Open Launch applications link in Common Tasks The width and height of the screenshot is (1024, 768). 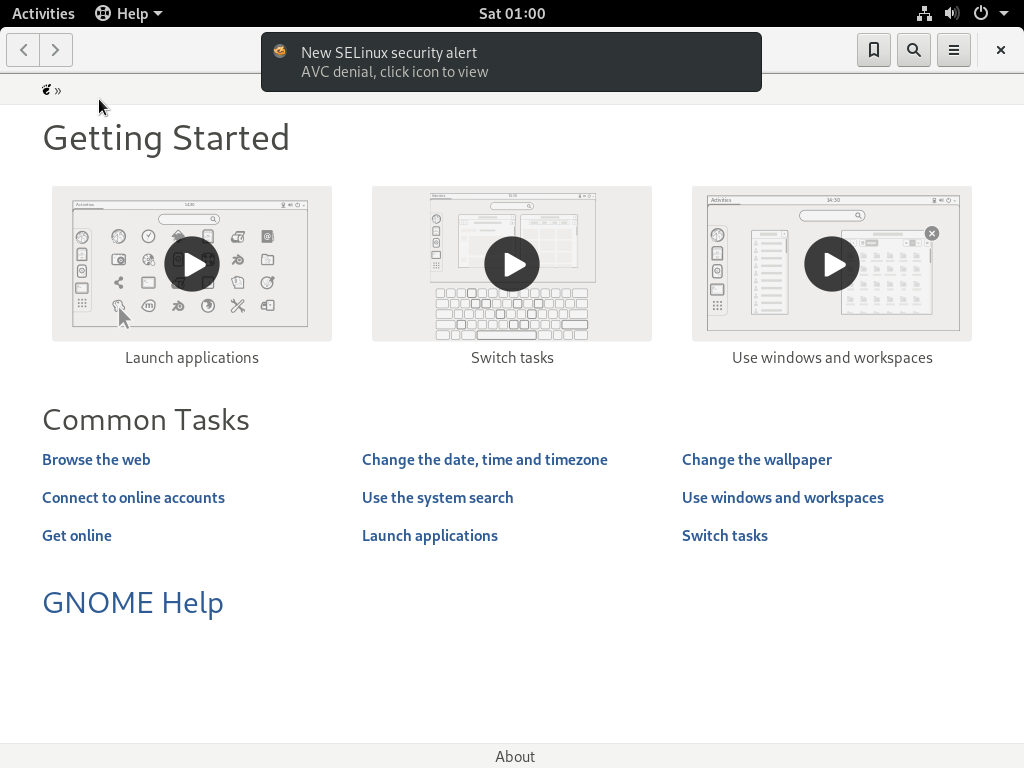click(430, 536)
